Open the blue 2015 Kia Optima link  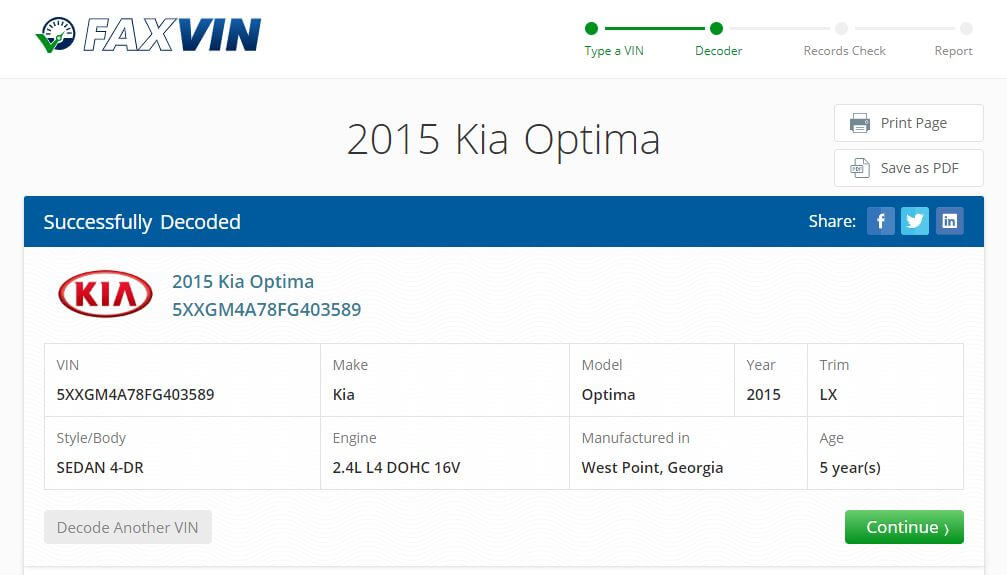coord(243,281)
